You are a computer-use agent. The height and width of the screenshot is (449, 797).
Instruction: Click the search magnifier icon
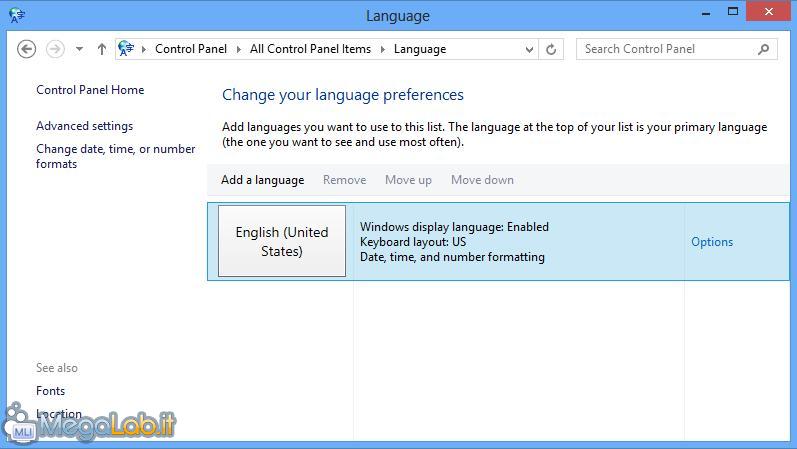point(763,49)
